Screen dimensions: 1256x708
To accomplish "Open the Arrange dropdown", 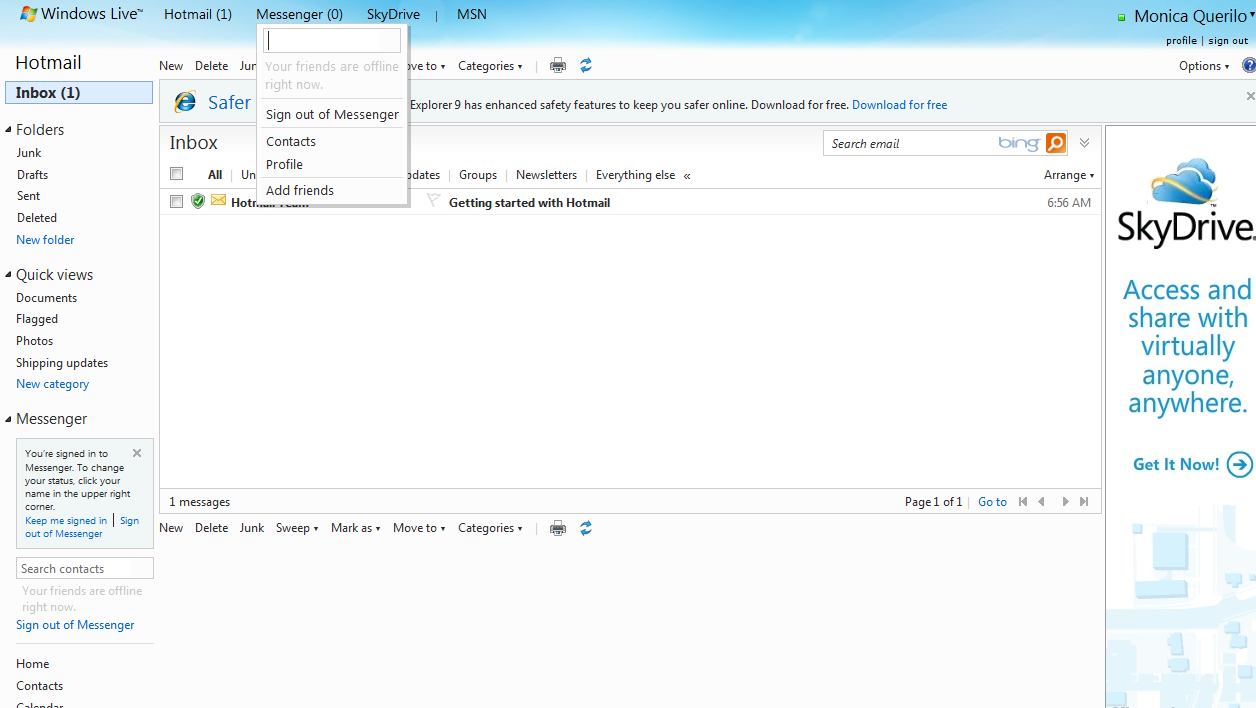I will click(1067, 174).
